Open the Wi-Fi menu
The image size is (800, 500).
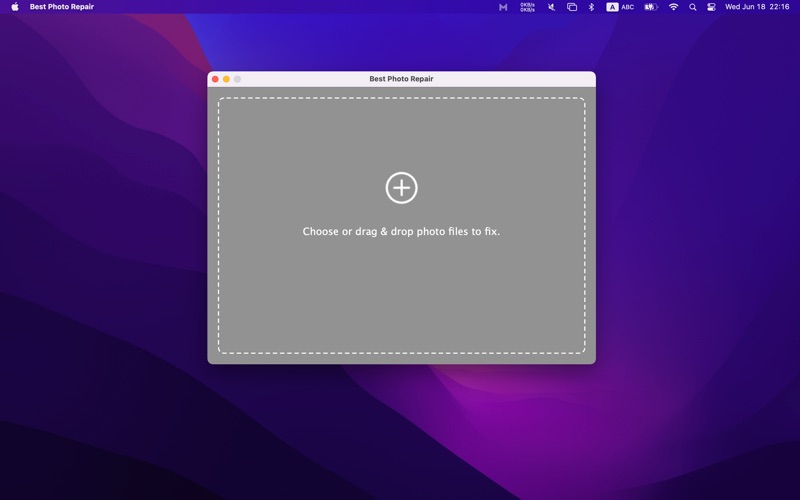(x=673, y=7)
